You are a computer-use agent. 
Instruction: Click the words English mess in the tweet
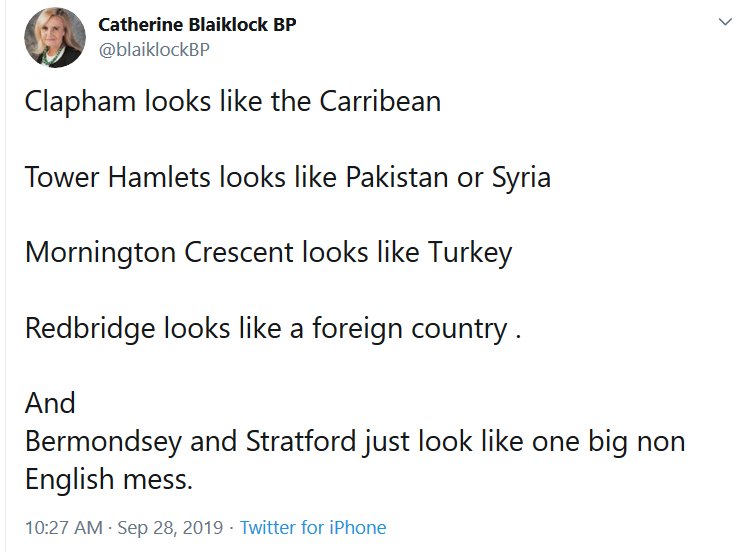pos(108,478)
